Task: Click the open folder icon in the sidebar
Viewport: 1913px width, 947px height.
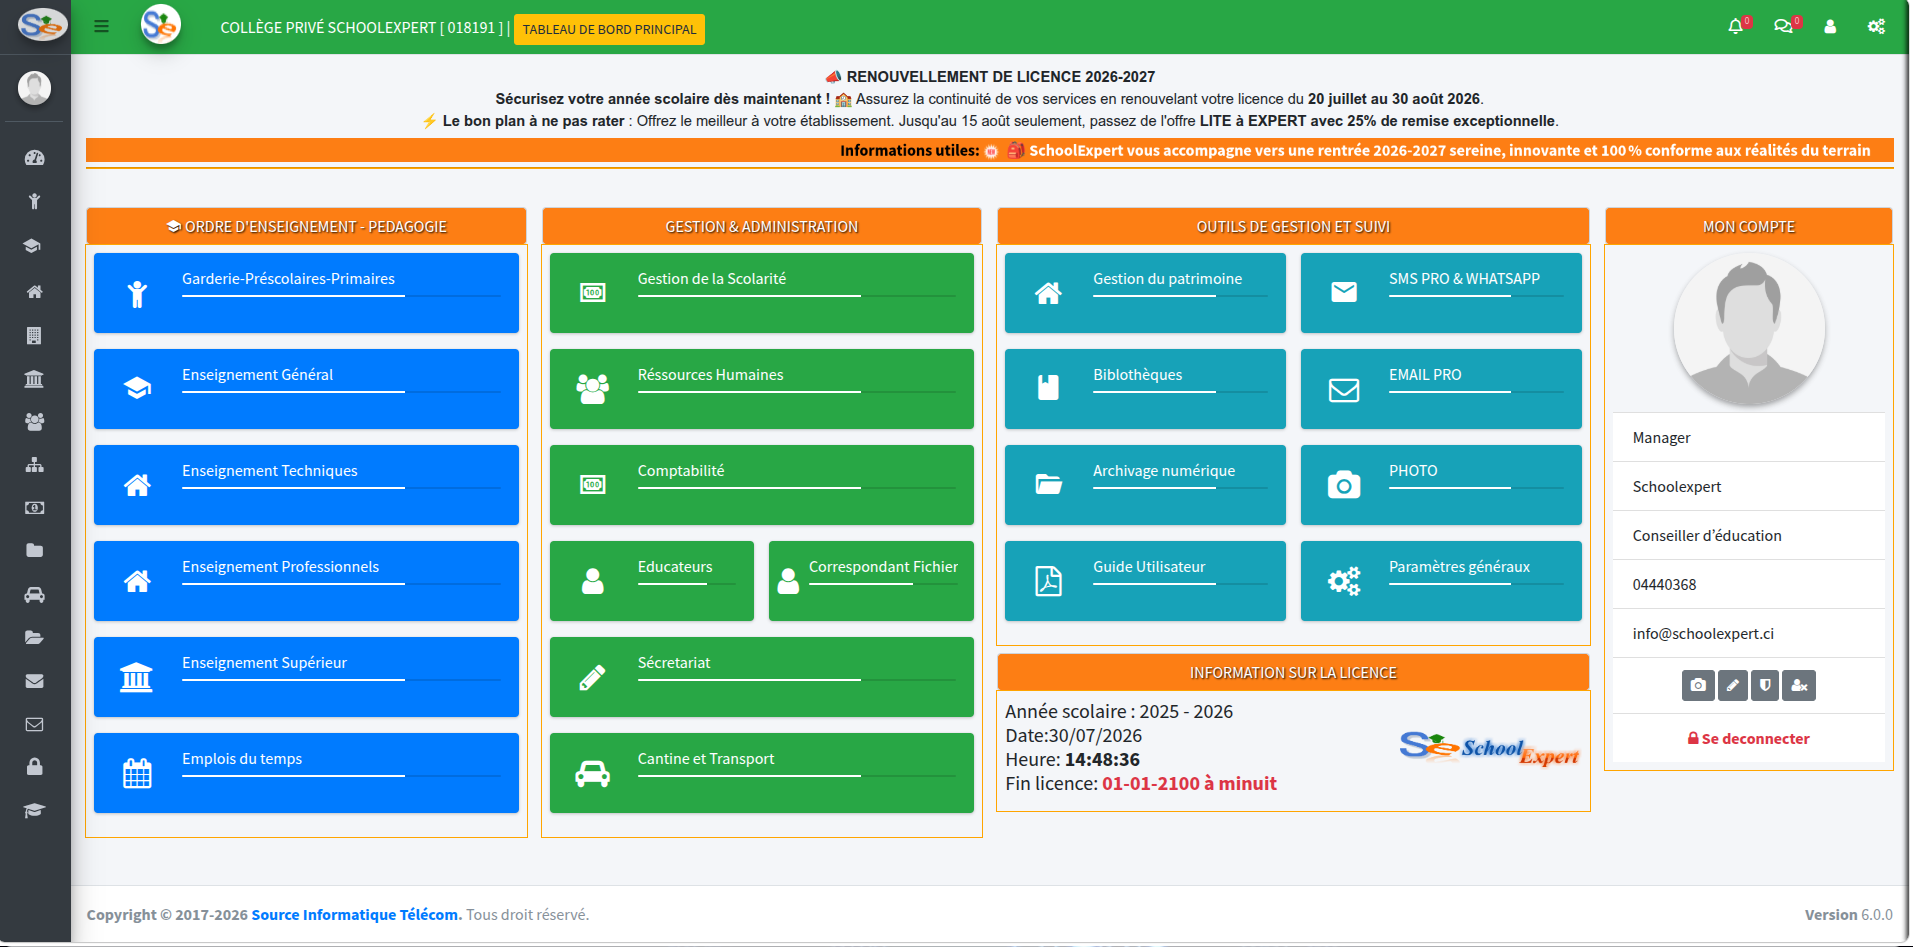Action: 34,638
